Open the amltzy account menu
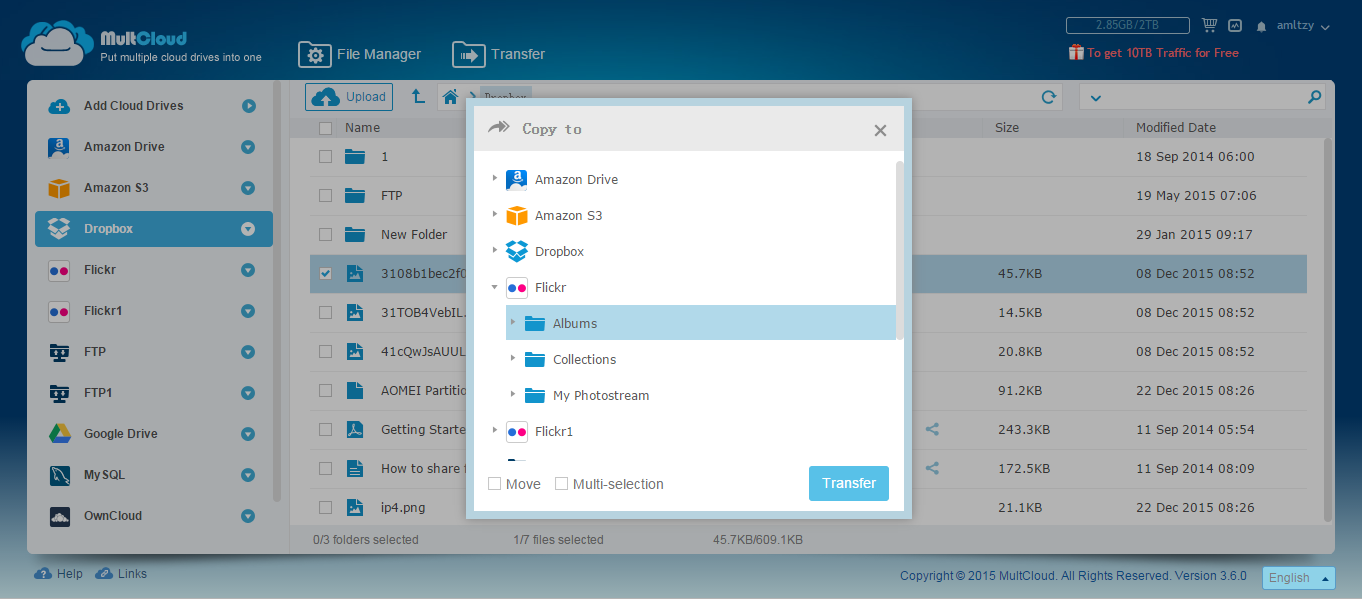Viewport: 1362px width, 599px height. 1303,26
